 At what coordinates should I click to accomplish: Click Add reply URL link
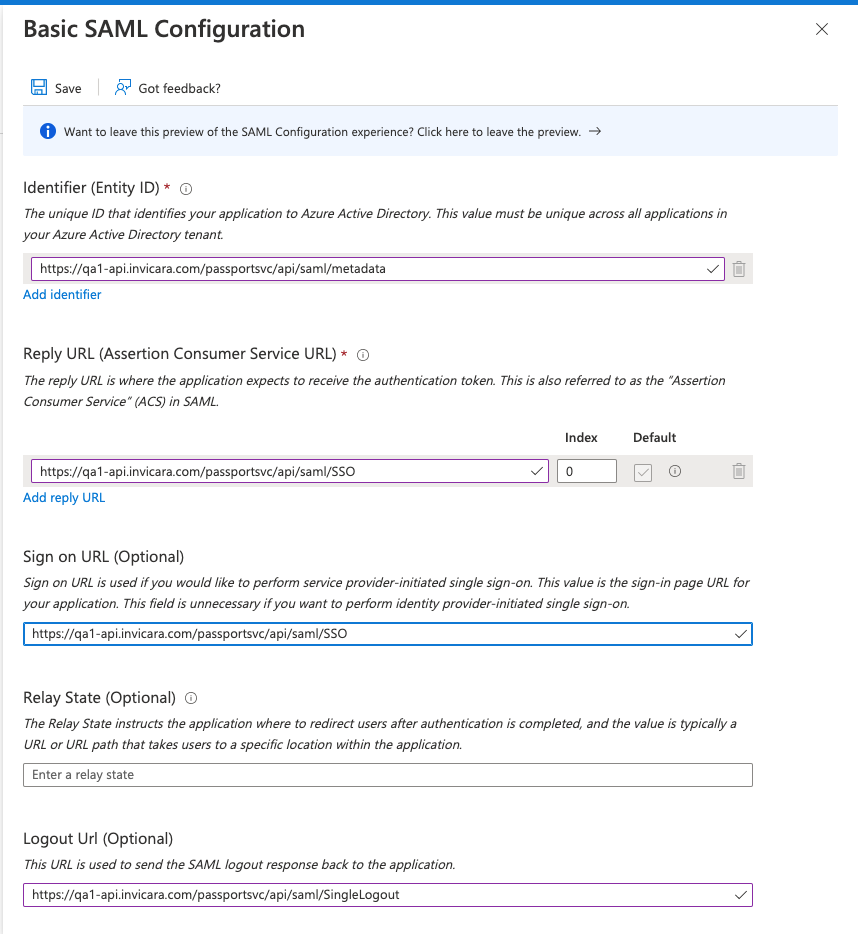64,498
